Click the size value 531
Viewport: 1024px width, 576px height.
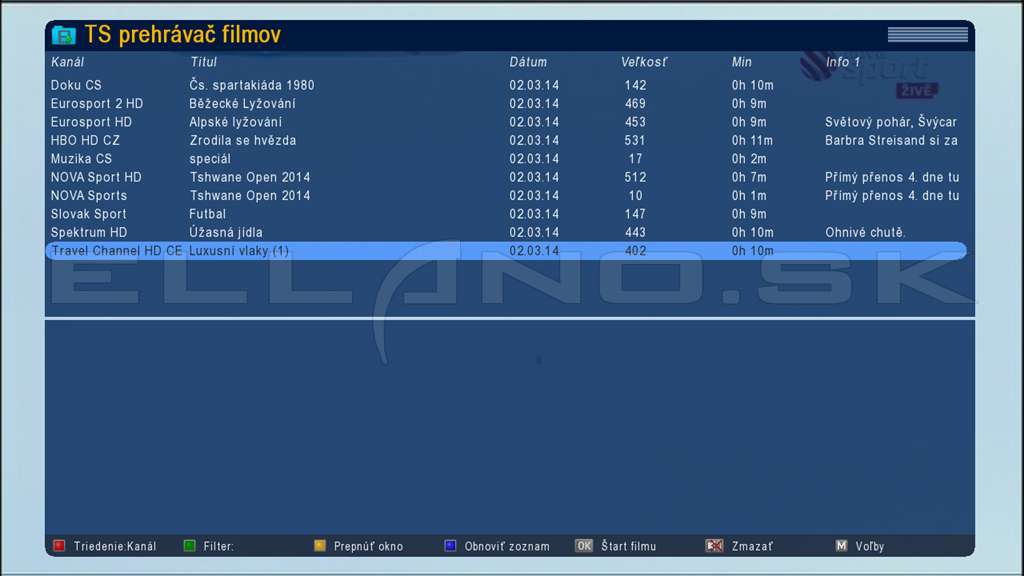(x=635, y=140)
